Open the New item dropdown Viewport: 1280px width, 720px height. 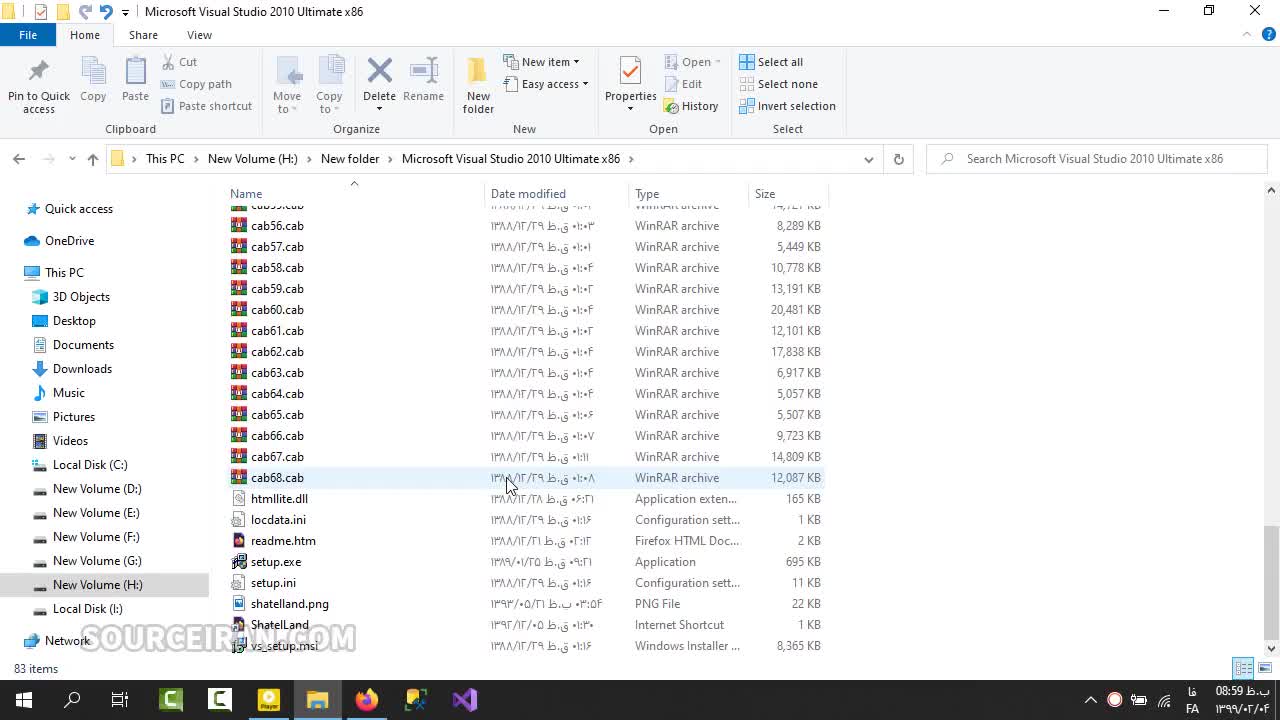coord(541,62)
